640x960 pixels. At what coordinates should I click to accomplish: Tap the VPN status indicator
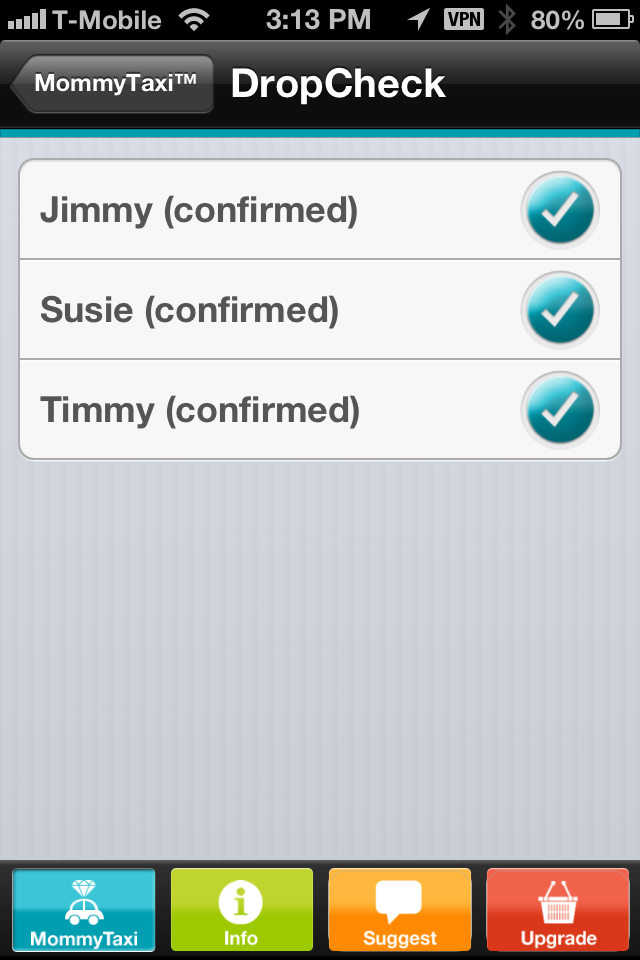[463, 18]
